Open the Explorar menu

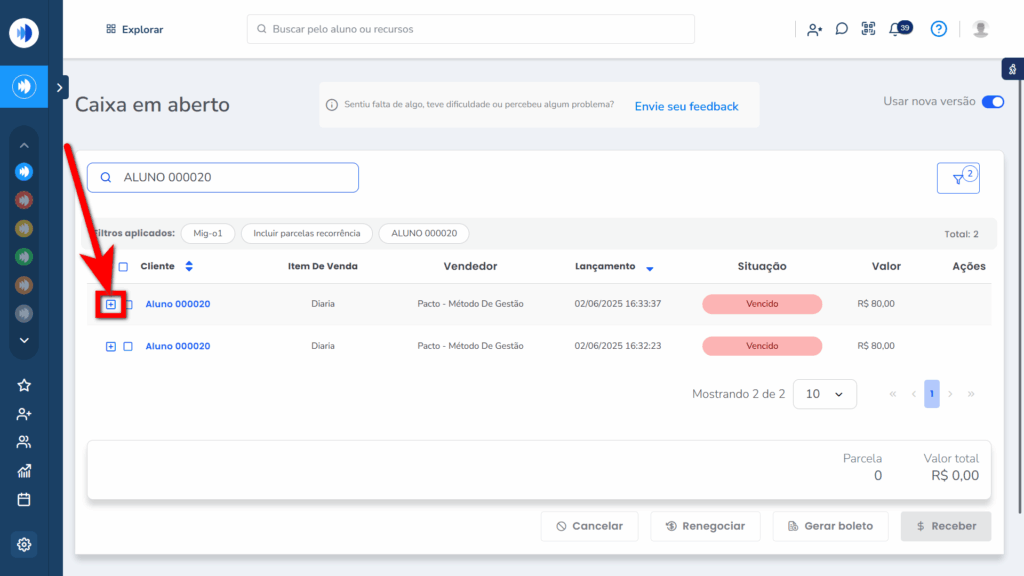(134, 29)
